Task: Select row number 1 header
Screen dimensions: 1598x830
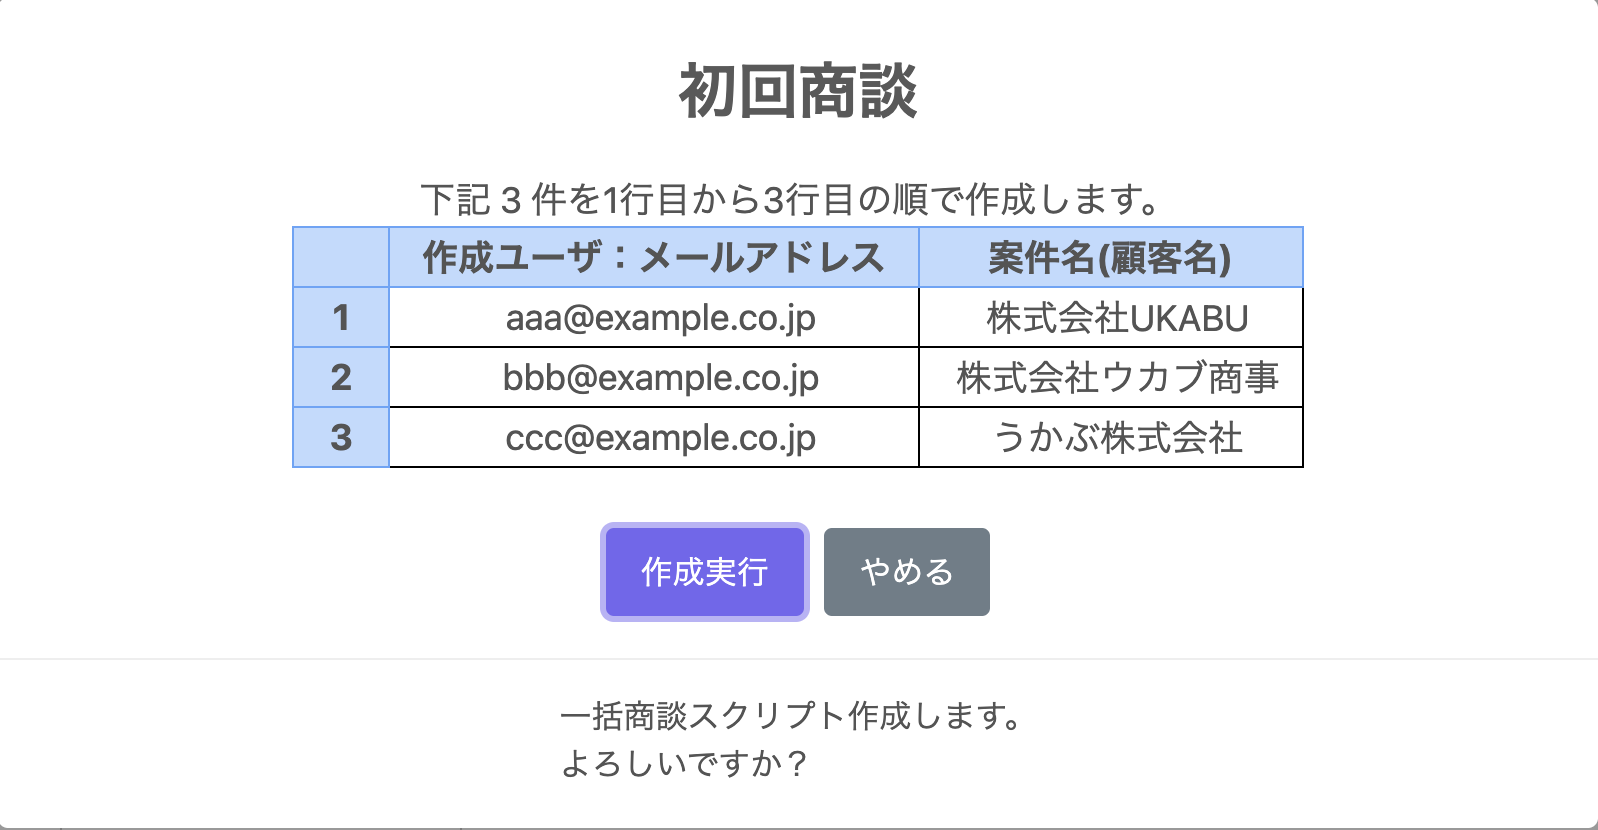Action: [x=341, y=318]
